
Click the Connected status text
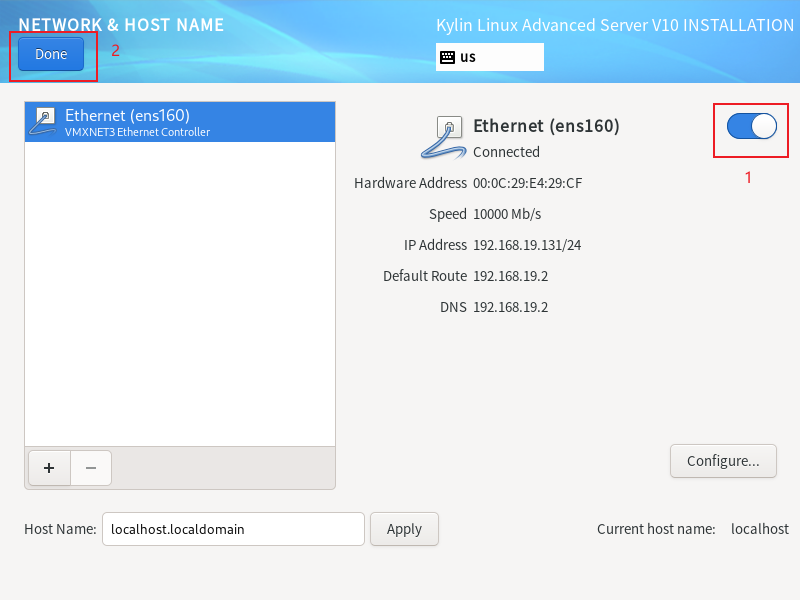point(506,152)
